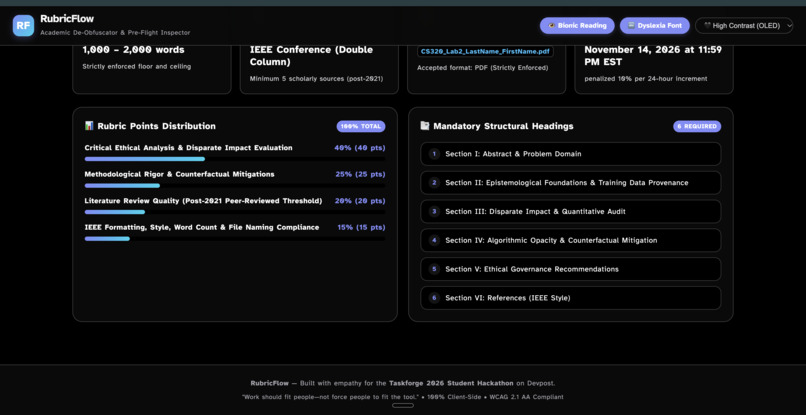Click the RubricFlow title in header
This screenshot has height=415, width=806.
point(67,19)
